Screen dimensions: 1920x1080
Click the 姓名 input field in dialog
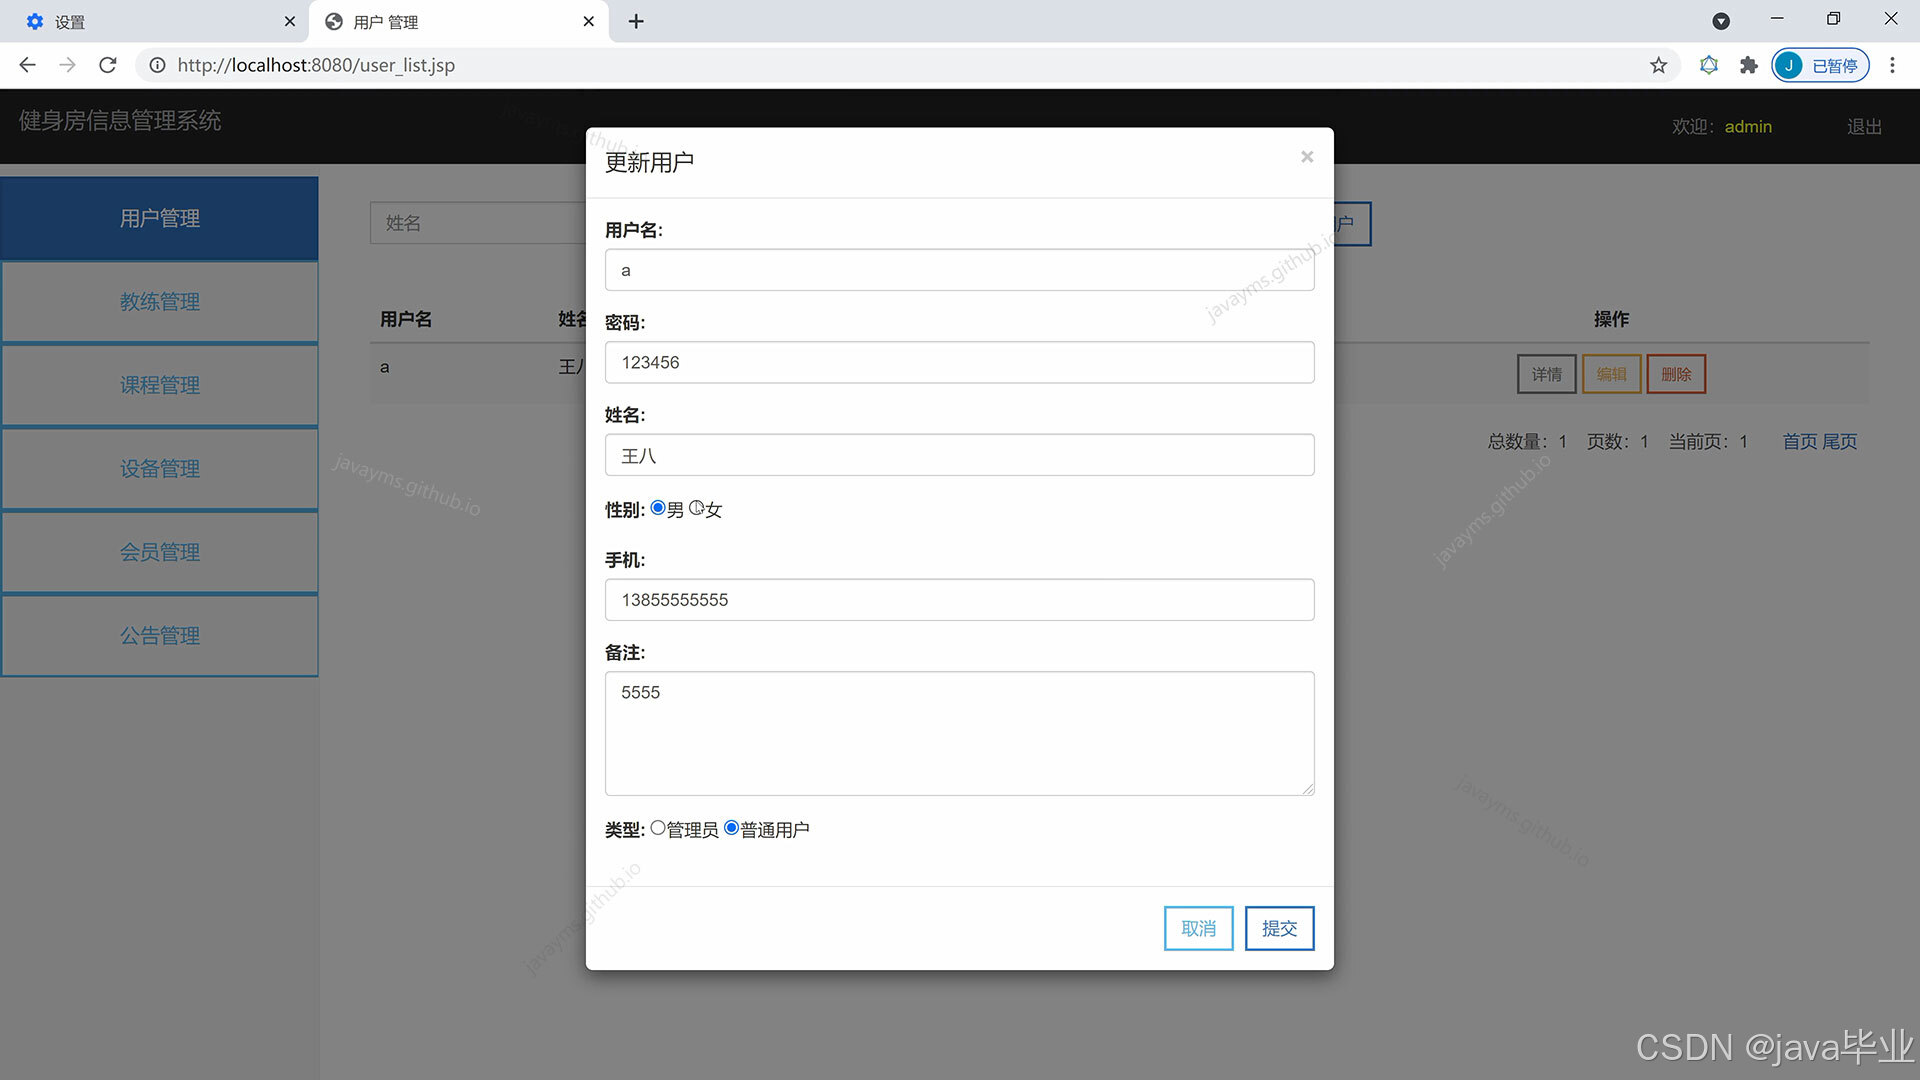959,455
